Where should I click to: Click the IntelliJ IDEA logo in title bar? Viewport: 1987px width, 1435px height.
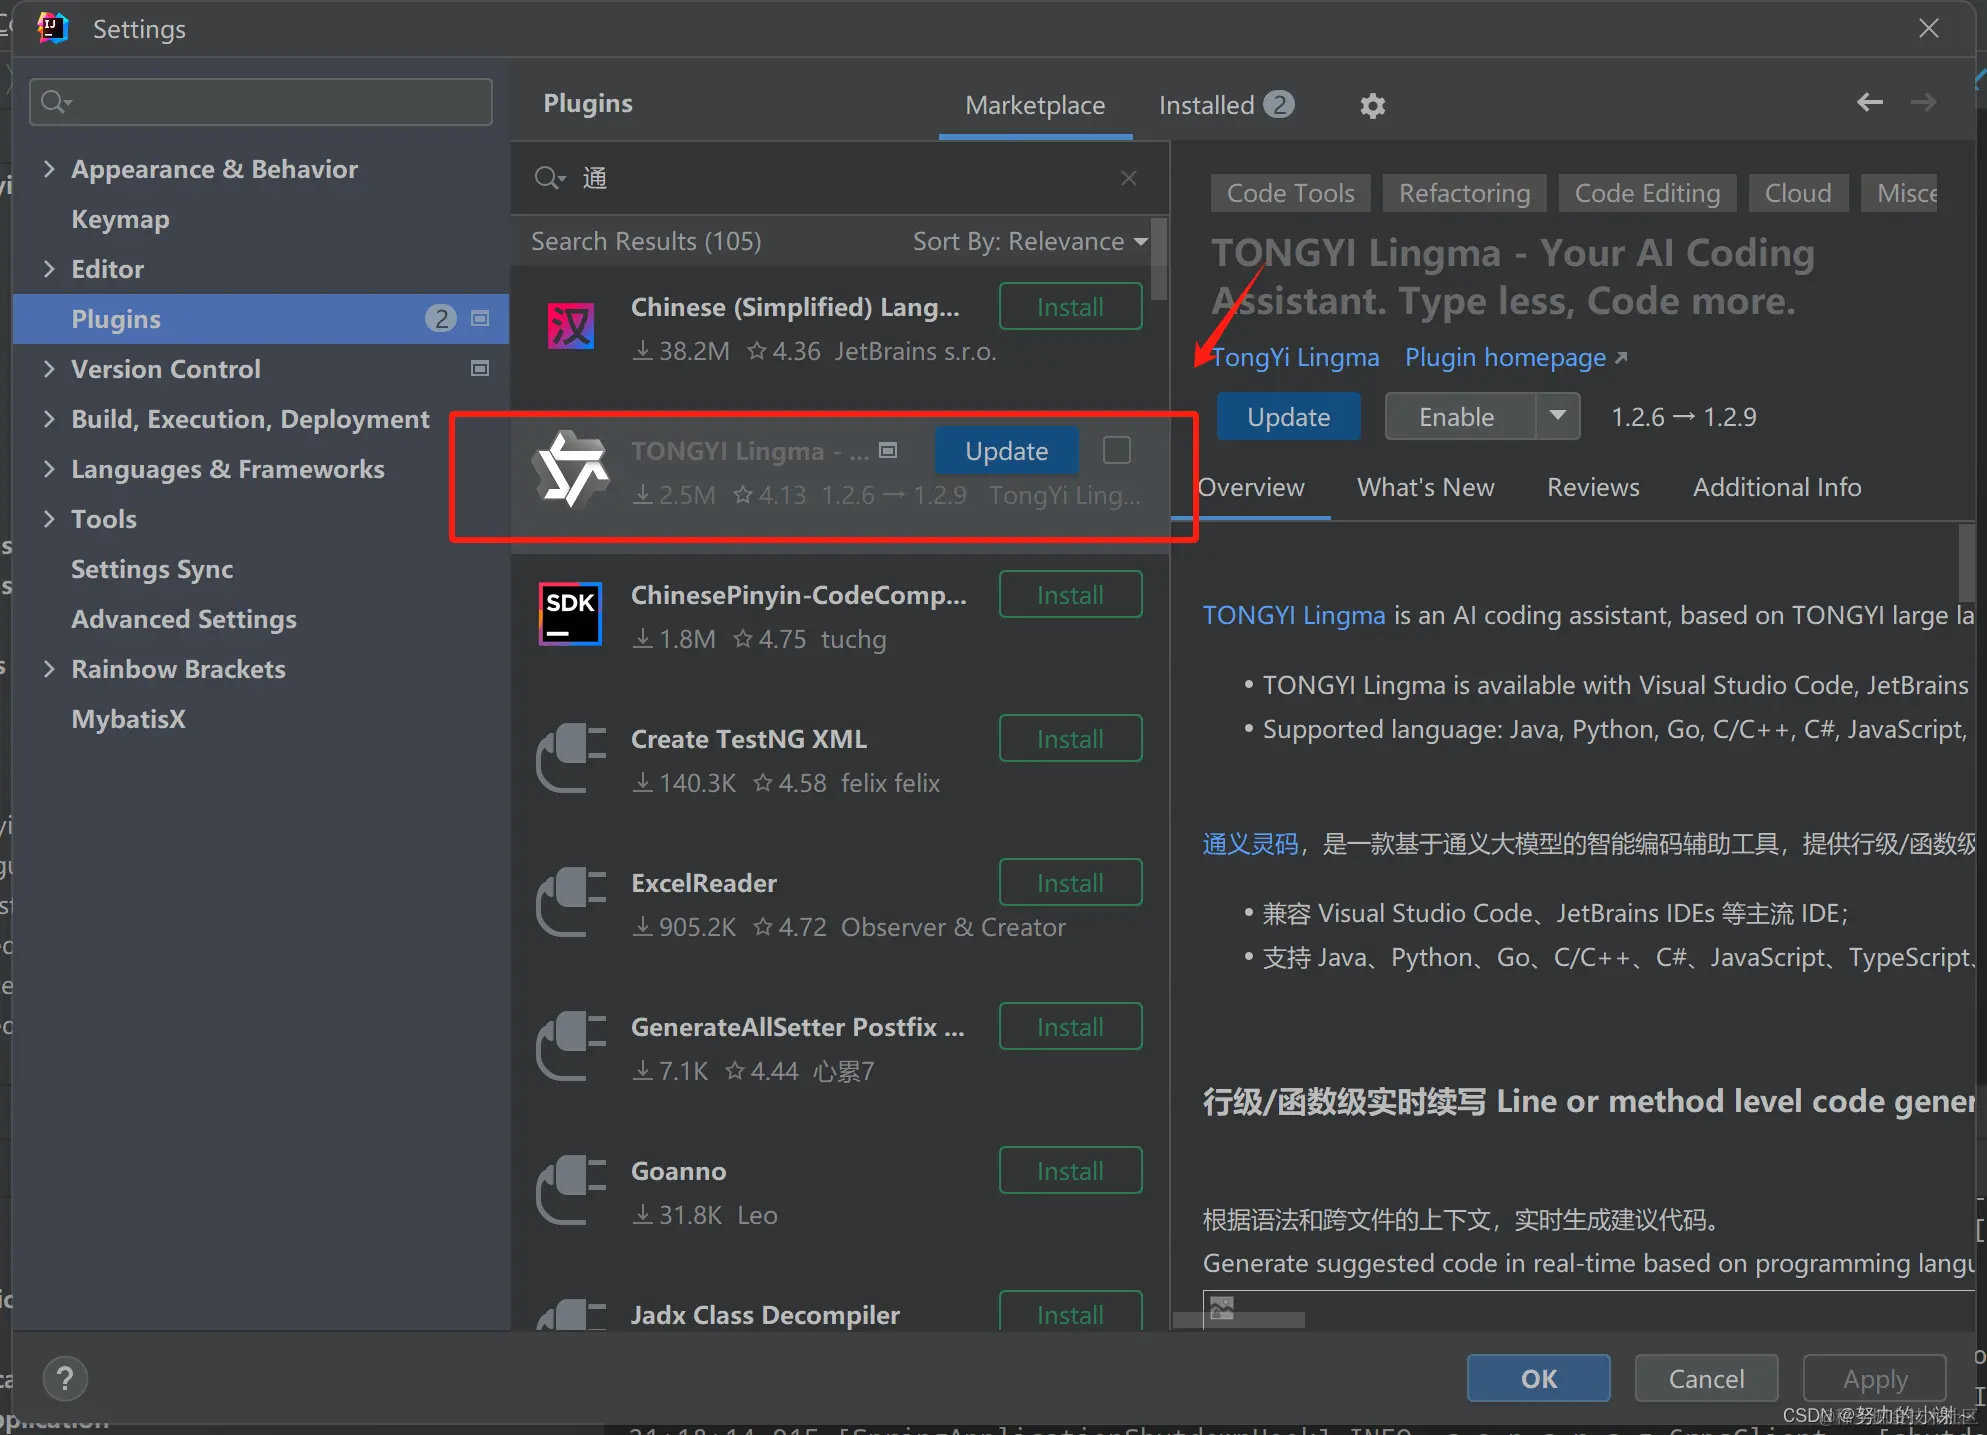[52, 28]
